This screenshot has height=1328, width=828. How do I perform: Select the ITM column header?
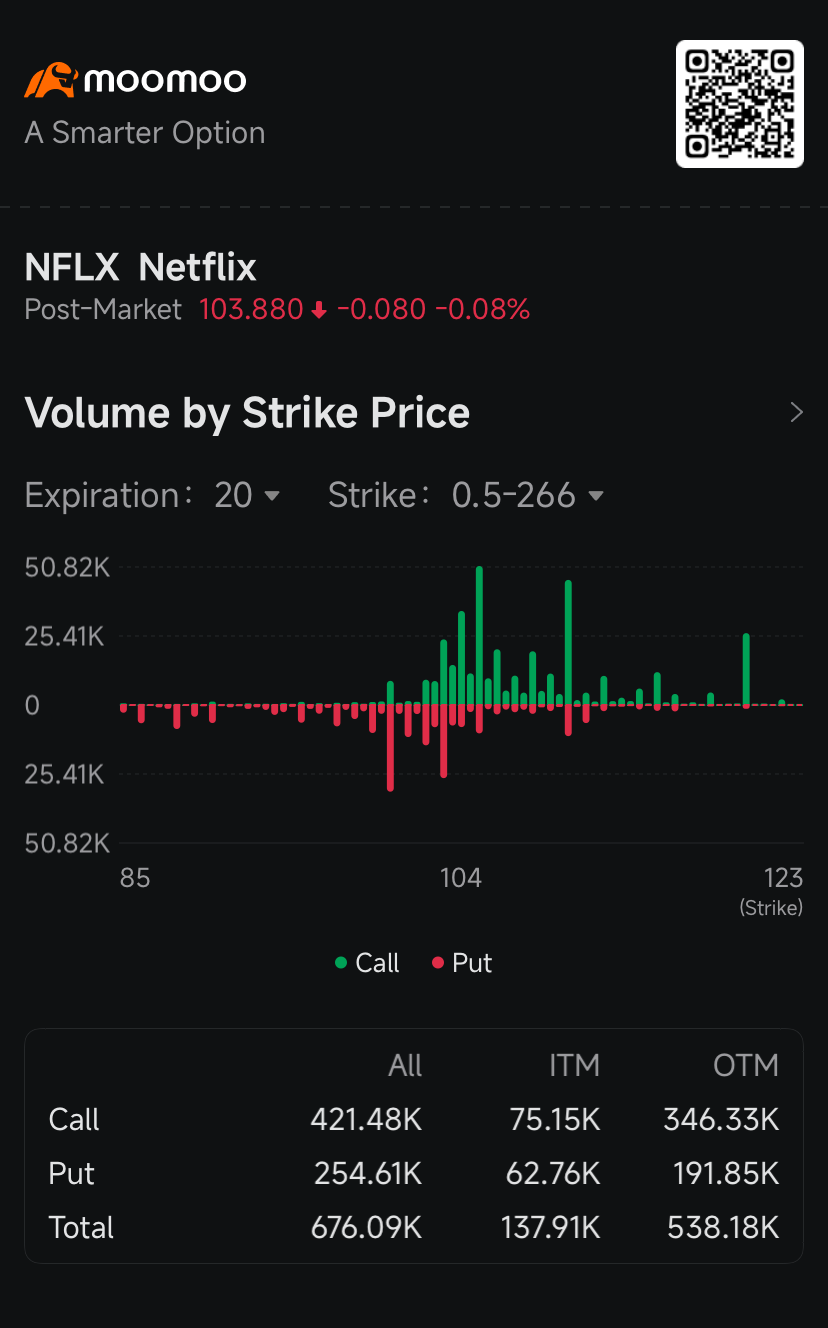click(574, 1065)
